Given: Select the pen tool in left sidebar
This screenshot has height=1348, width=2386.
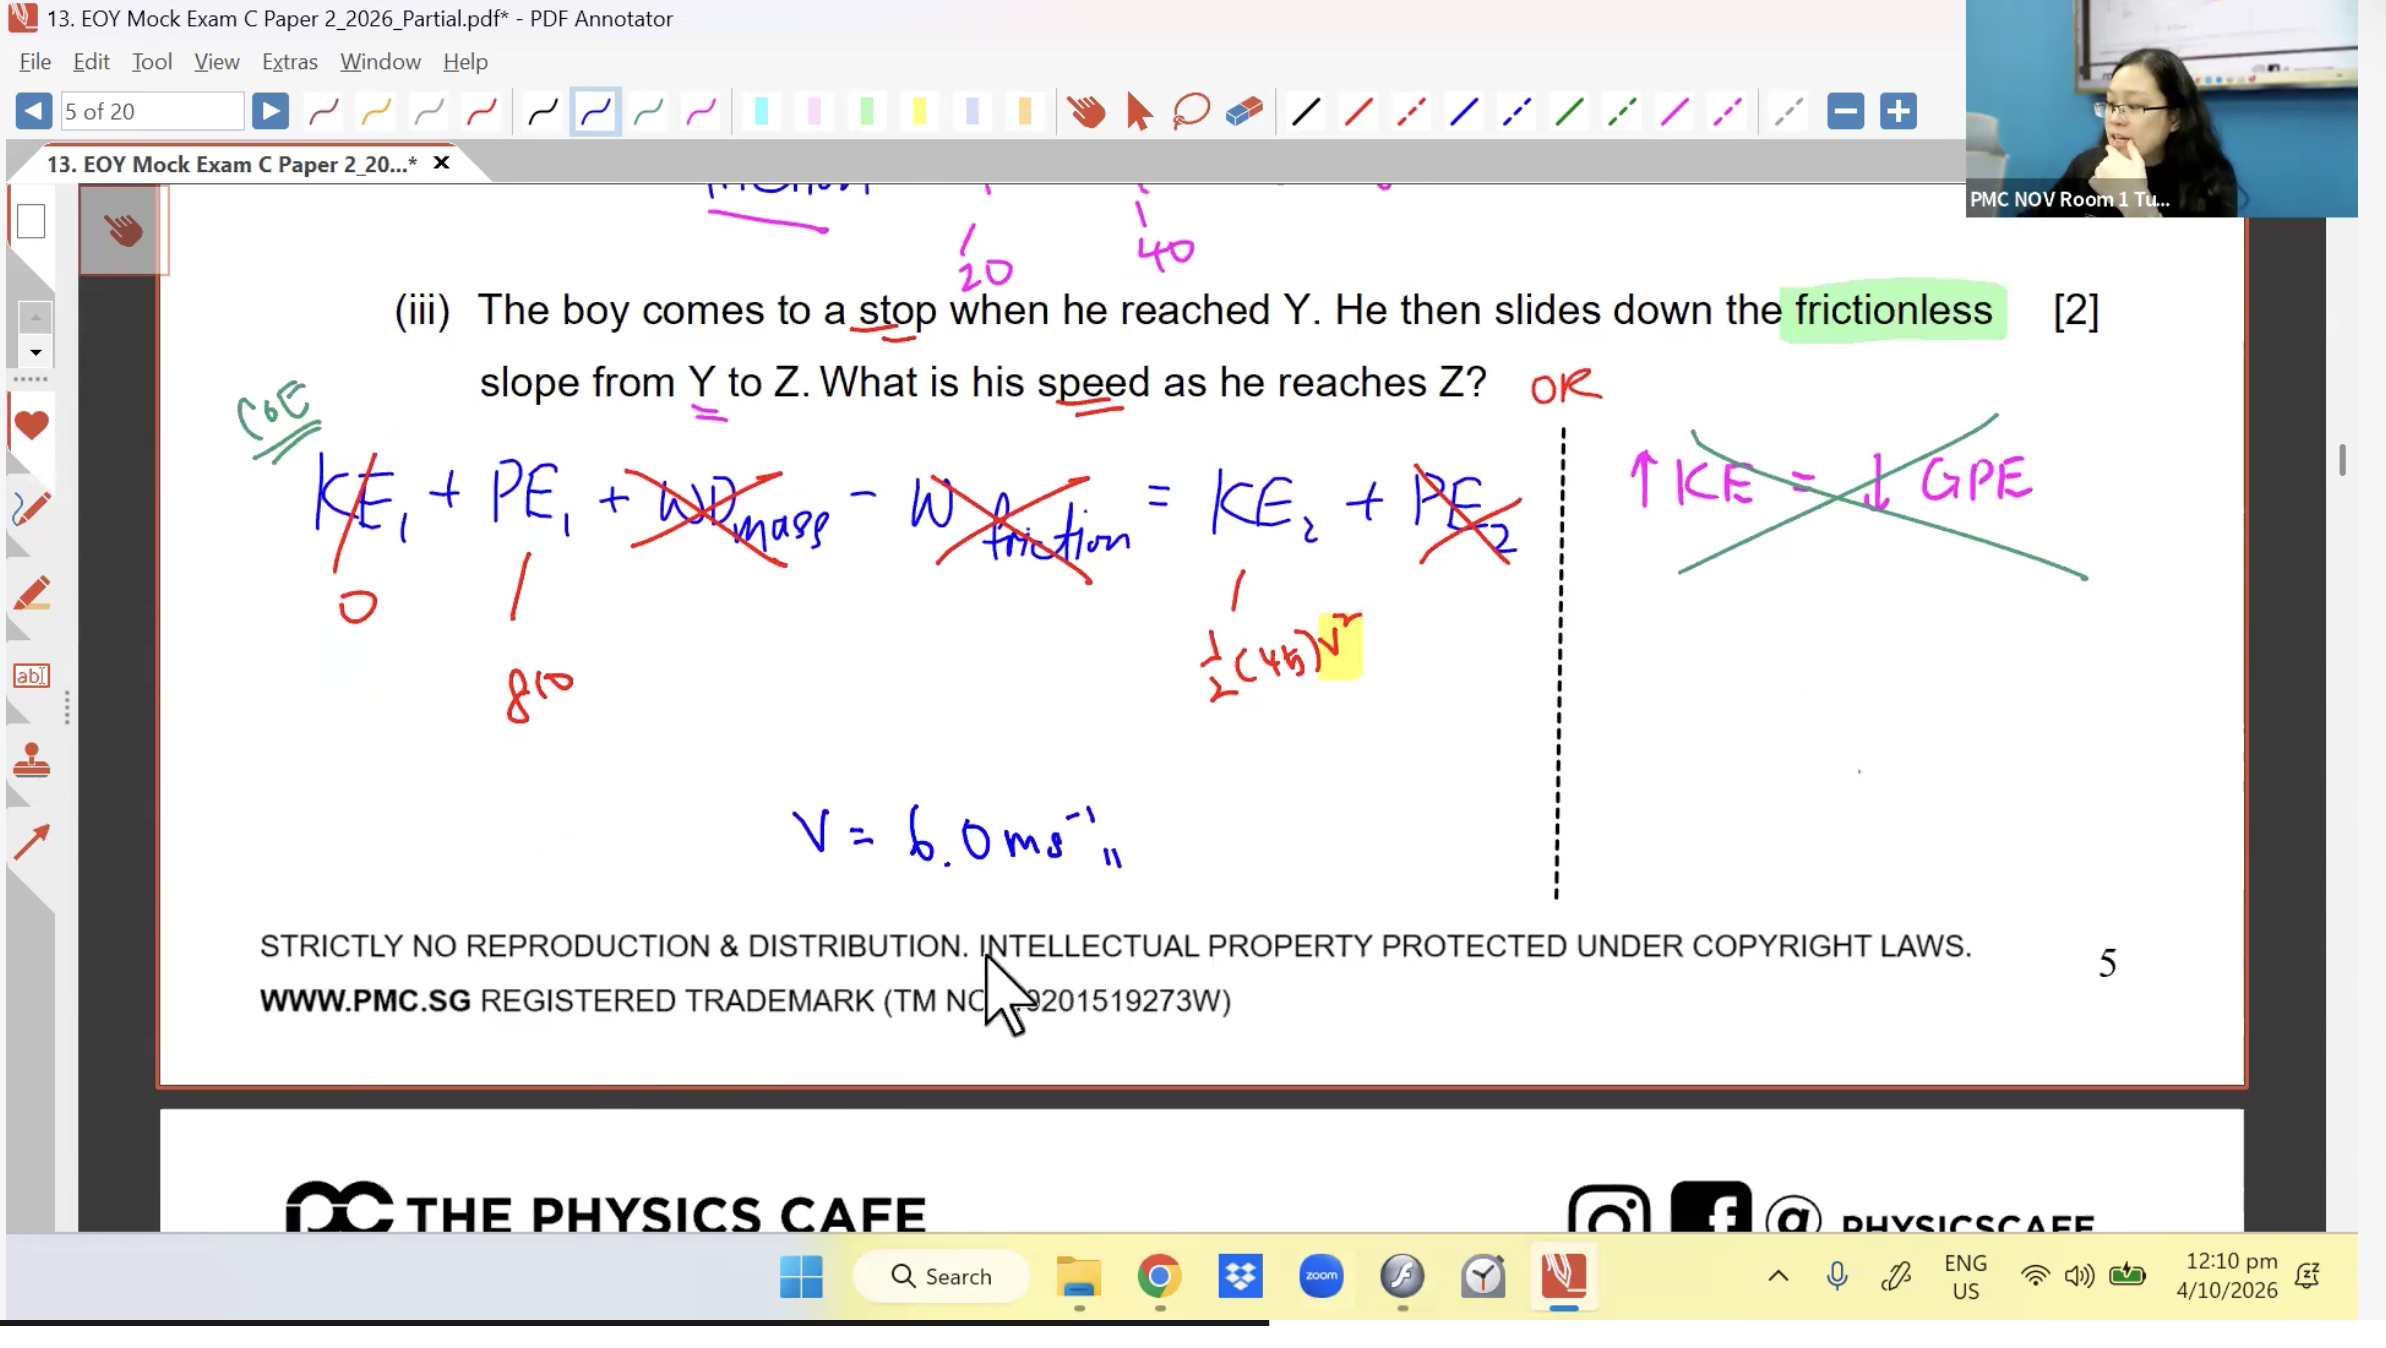Looking at the screenshot, I should pos(31,509).
